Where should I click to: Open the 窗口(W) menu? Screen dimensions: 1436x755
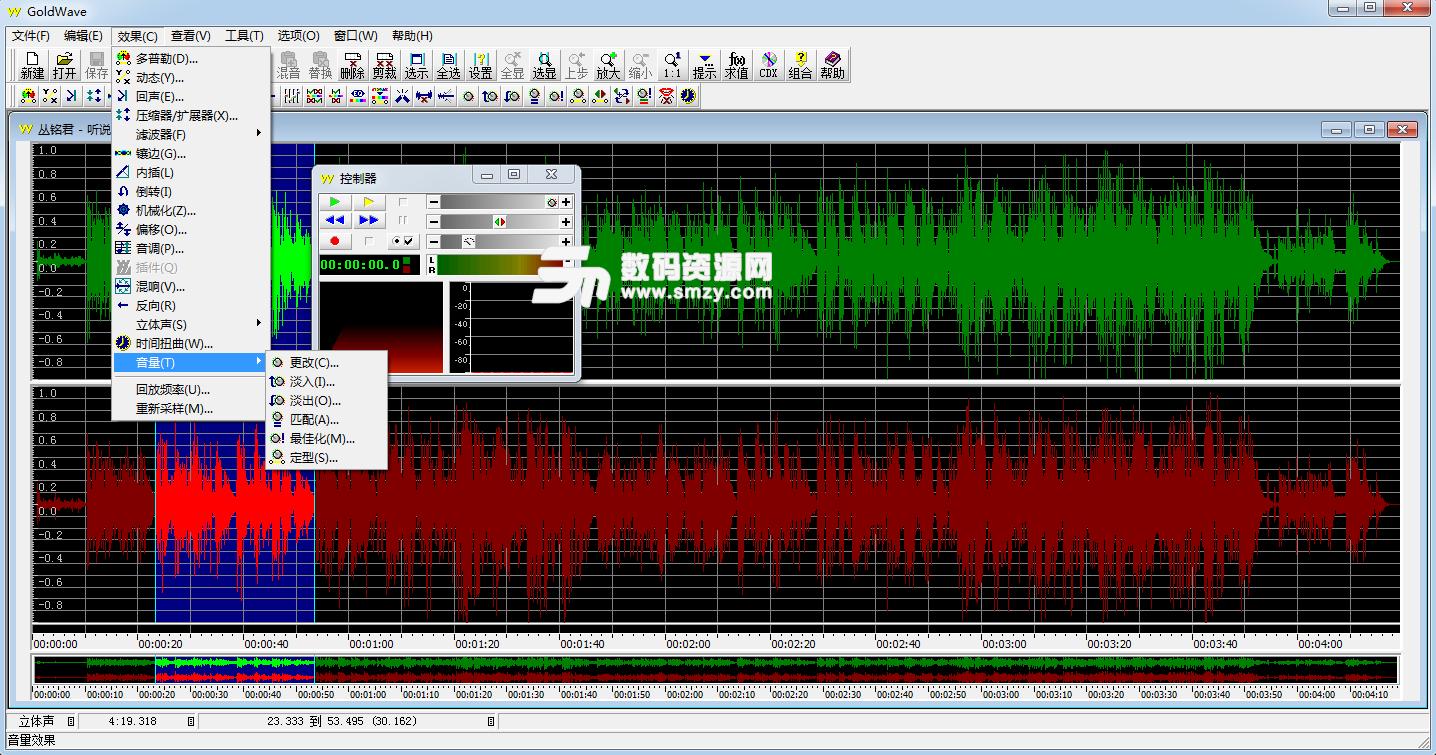click(355, 36)
